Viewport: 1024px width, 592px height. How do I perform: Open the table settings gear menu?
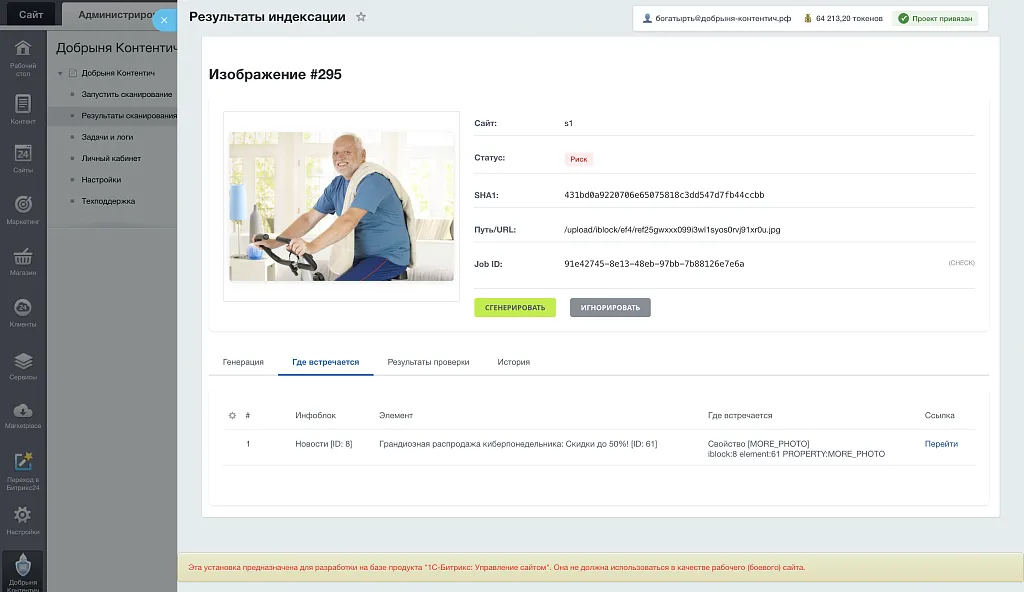(232, 415)
